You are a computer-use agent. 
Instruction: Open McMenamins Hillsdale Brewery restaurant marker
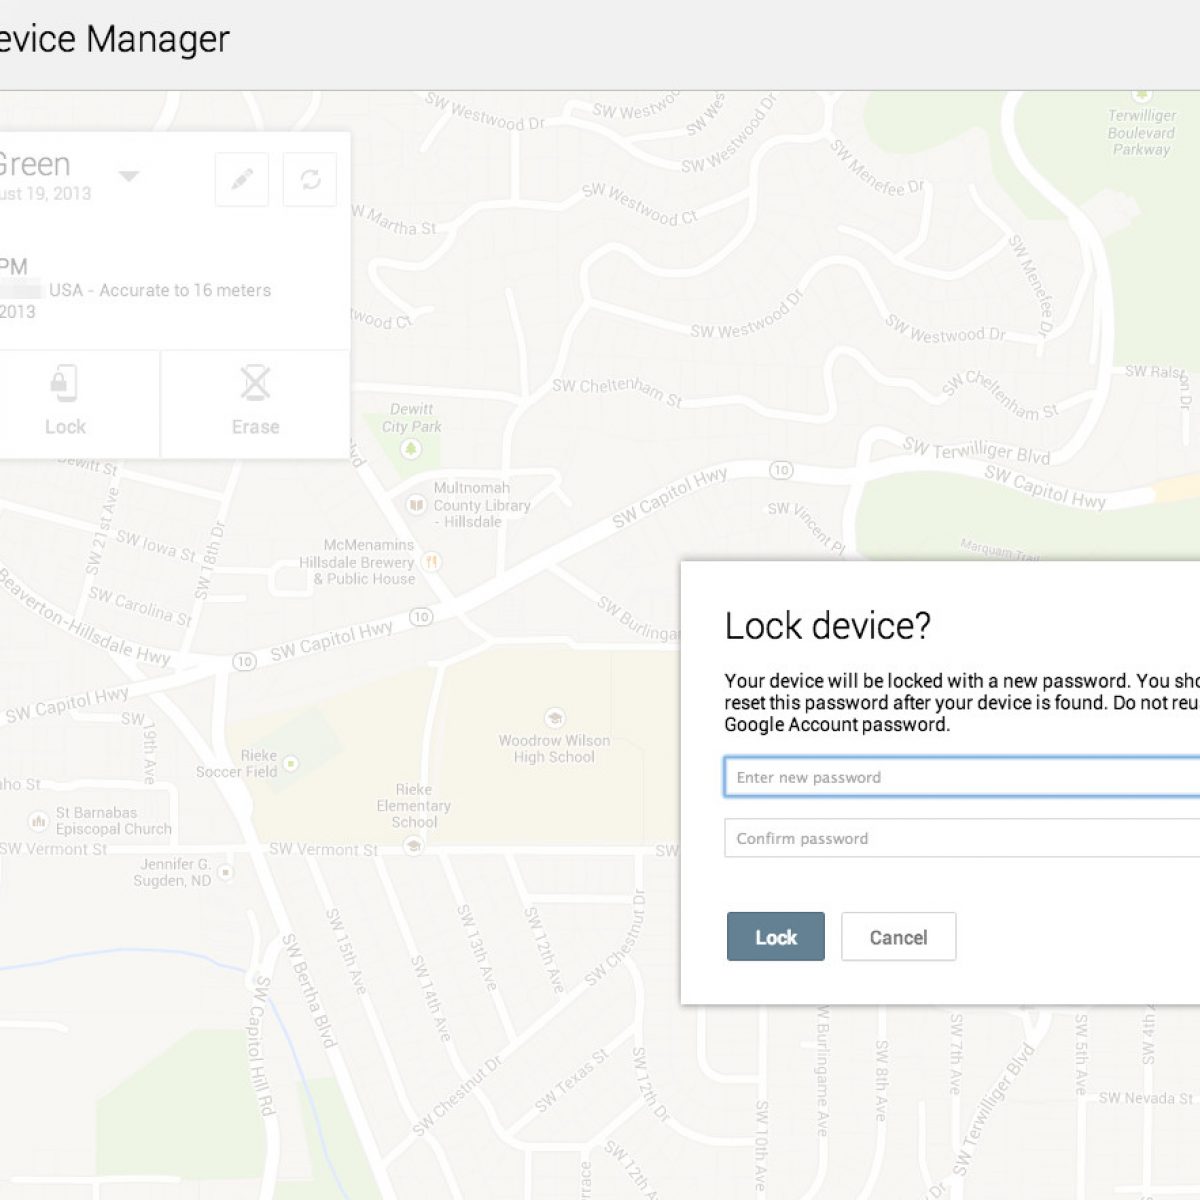(x=432, y=562)
